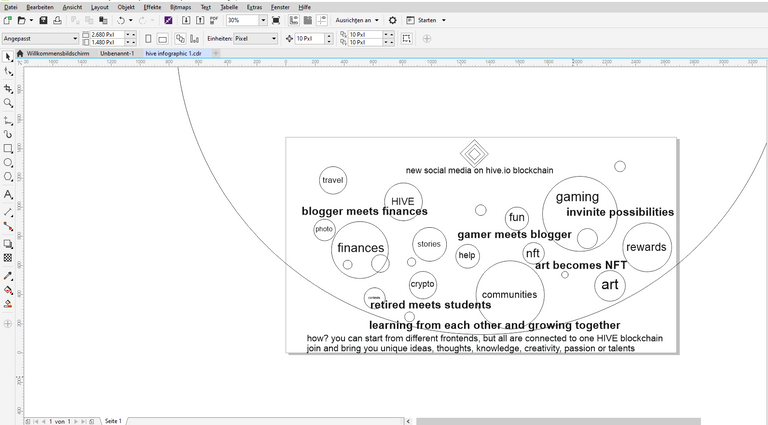Select the Parallel dimension line tool
This screenshot has height=425, width=768.
[8, 212]
